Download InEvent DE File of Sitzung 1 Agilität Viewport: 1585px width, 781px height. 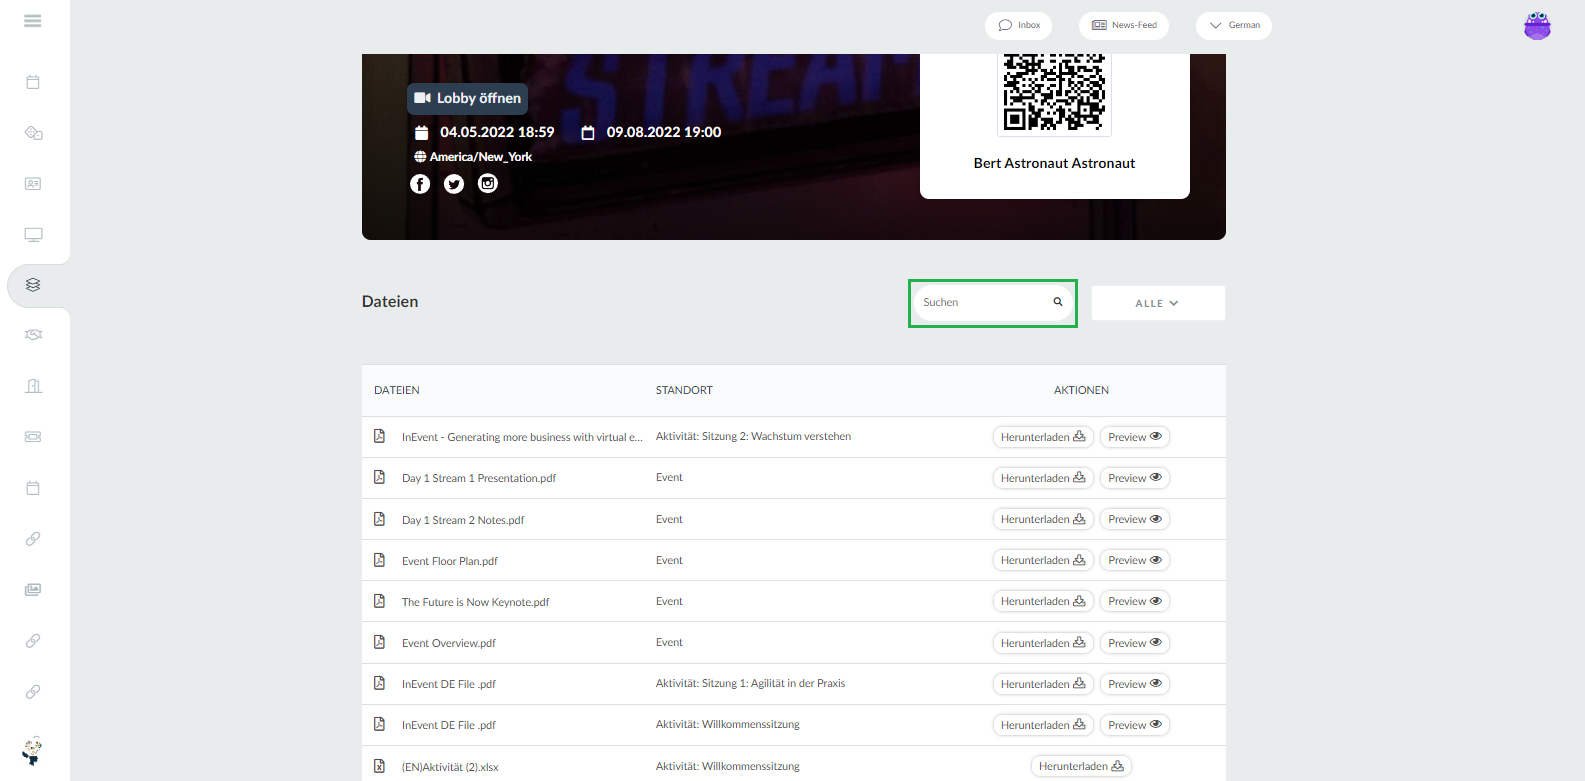point(1043,684)
